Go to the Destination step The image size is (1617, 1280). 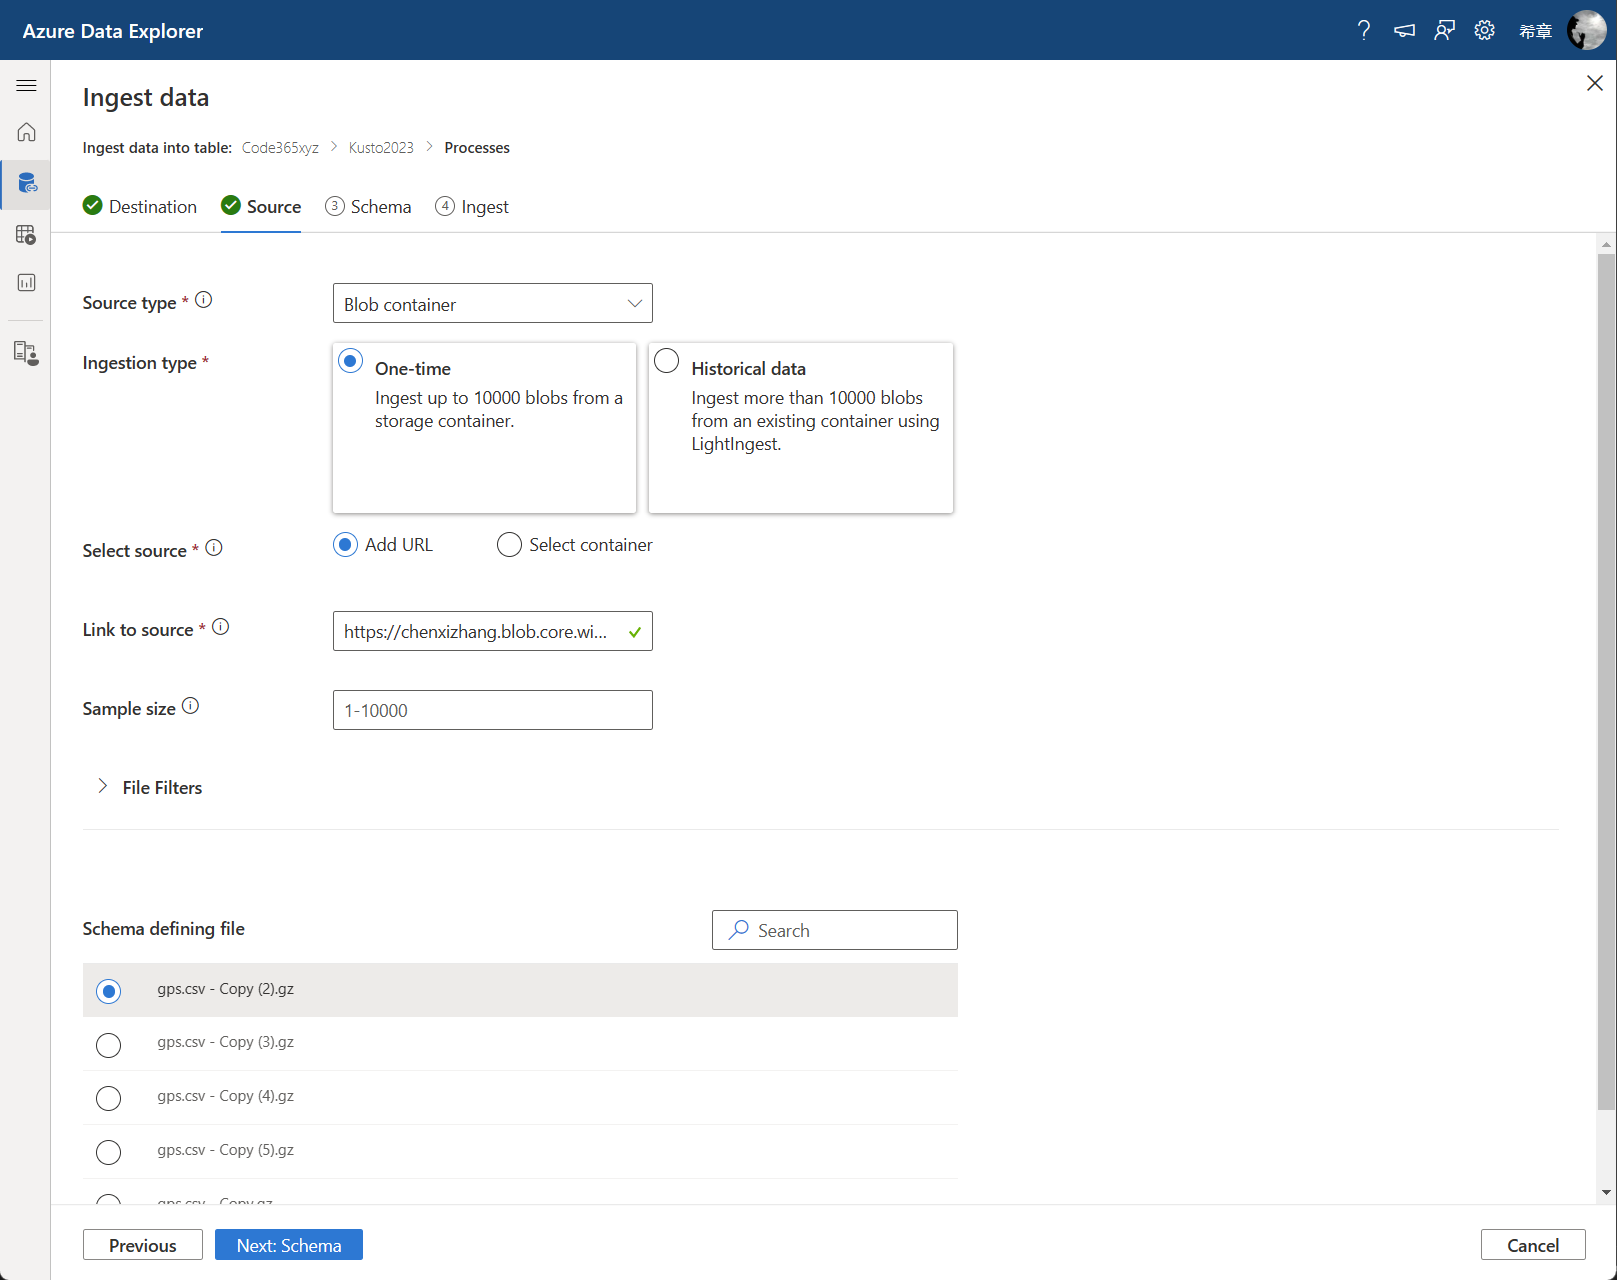pyautogui.click(x=140, y=206)
